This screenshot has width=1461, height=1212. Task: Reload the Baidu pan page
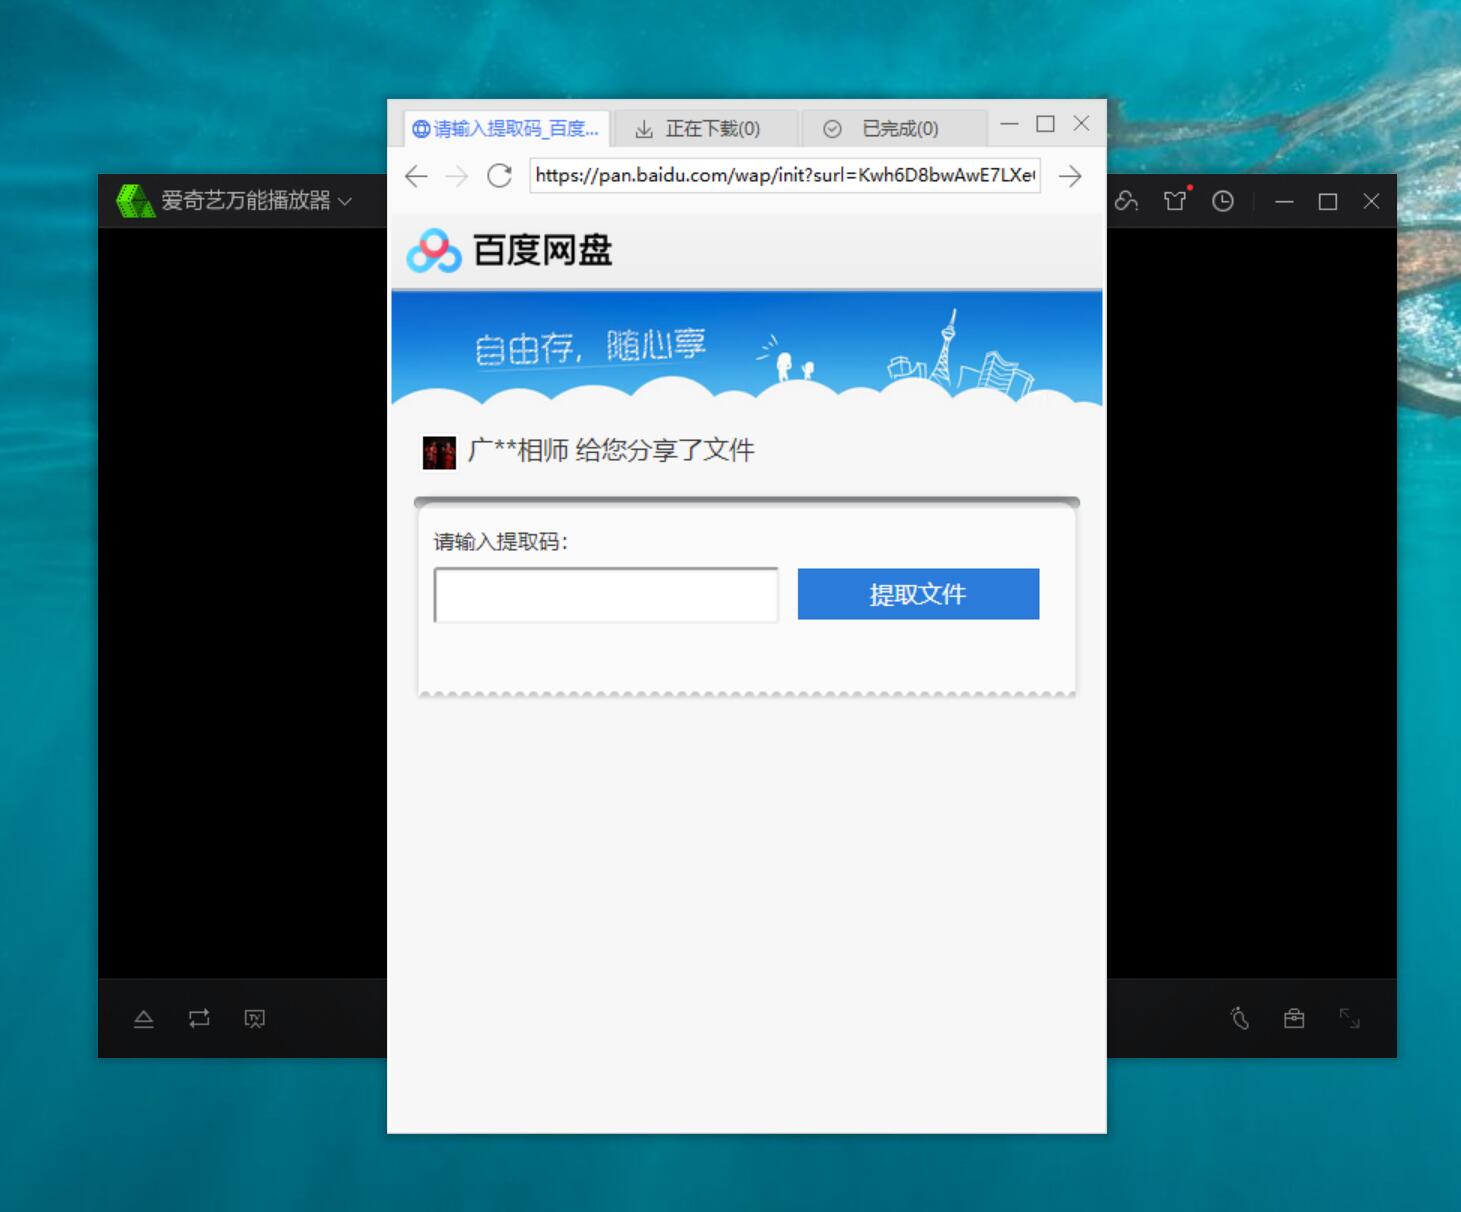tap(500, 176)
